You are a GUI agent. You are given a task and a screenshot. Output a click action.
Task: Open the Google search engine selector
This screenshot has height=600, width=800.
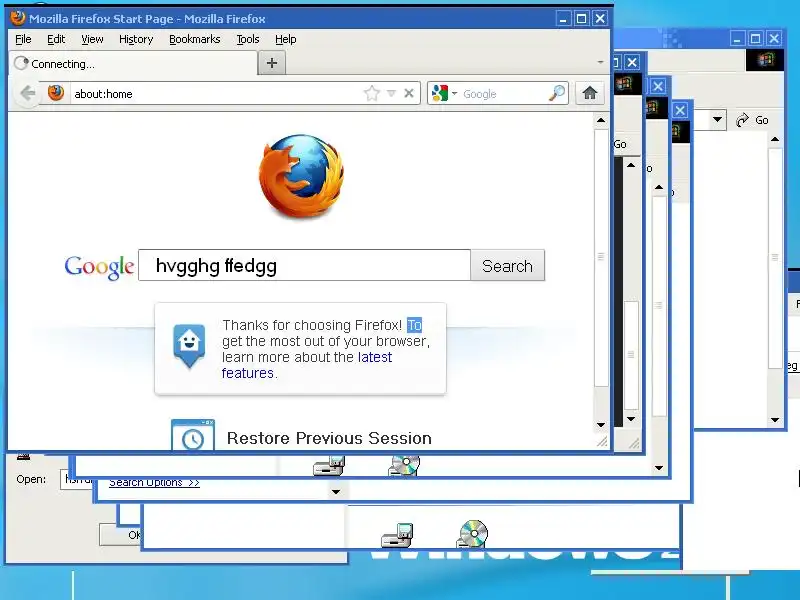click(x=444, y=93)
